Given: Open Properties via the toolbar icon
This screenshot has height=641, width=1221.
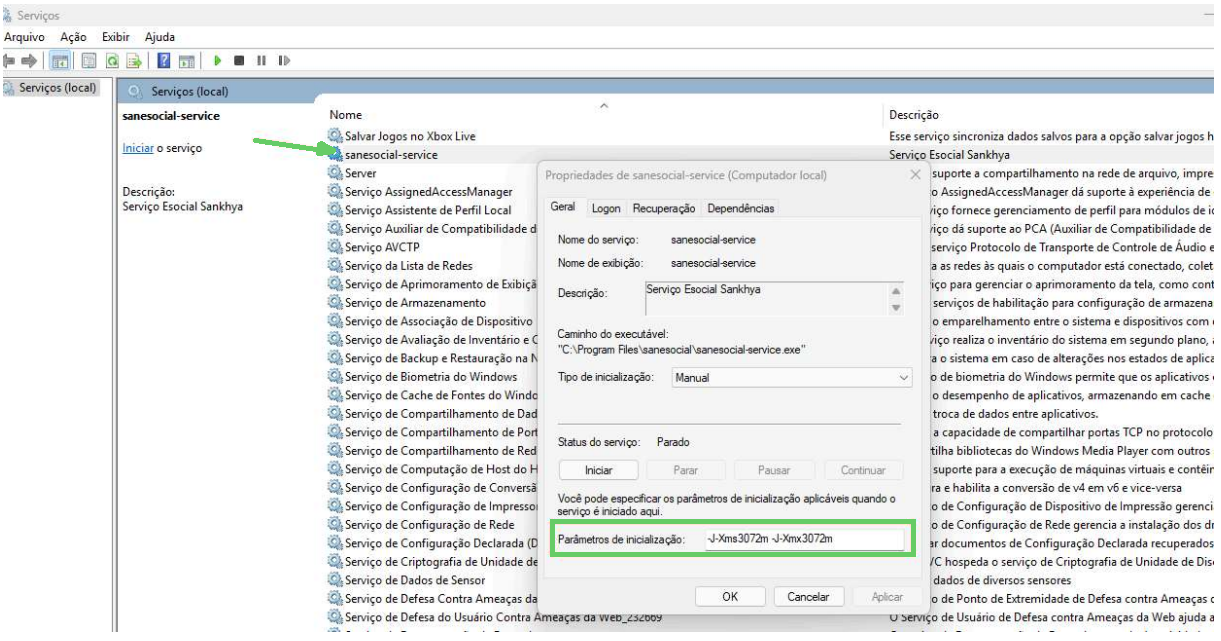Looking at the screenshot, I should tap(88, 61).
